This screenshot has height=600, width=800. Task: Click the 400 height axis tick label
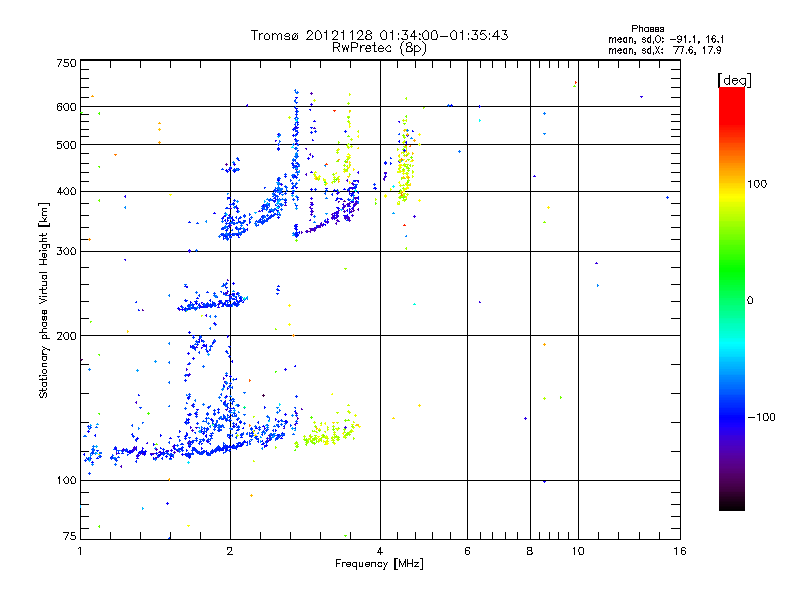pyautogui.click(x=66, y=192)
